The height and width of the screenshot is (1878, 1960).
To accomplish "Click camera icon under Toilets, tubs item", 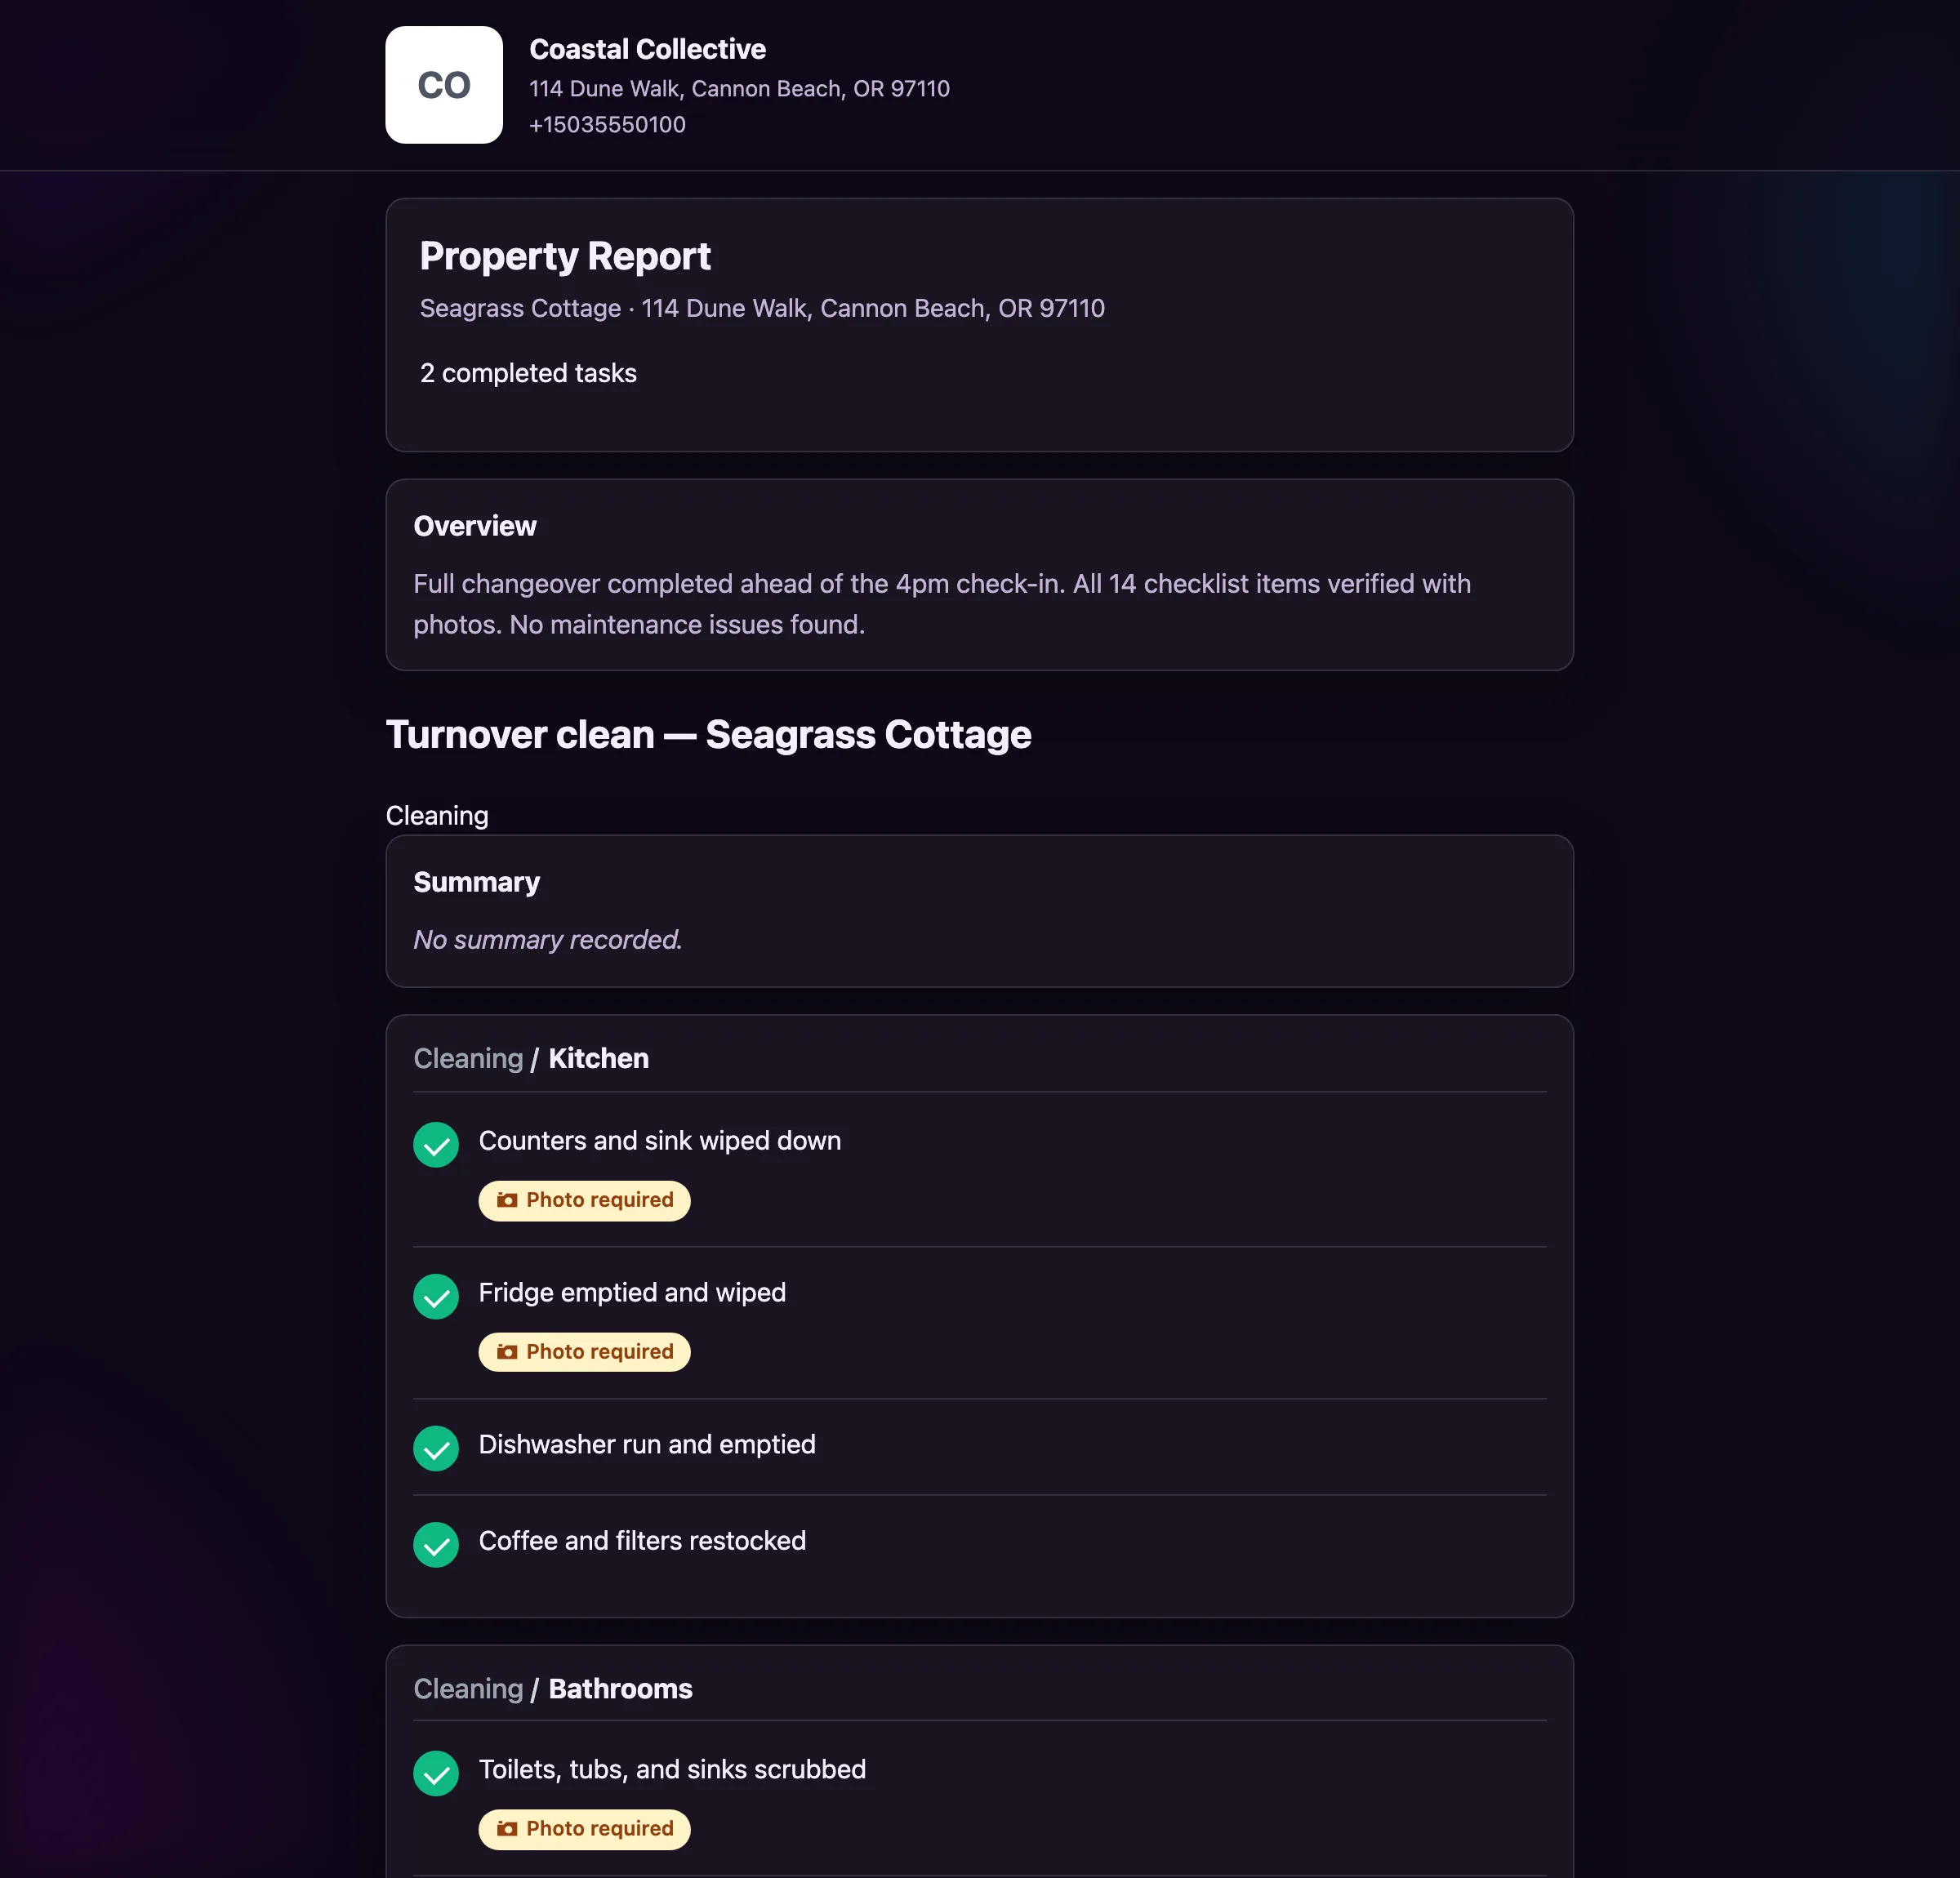I will pyautogui.click(x=508, y=1829).
